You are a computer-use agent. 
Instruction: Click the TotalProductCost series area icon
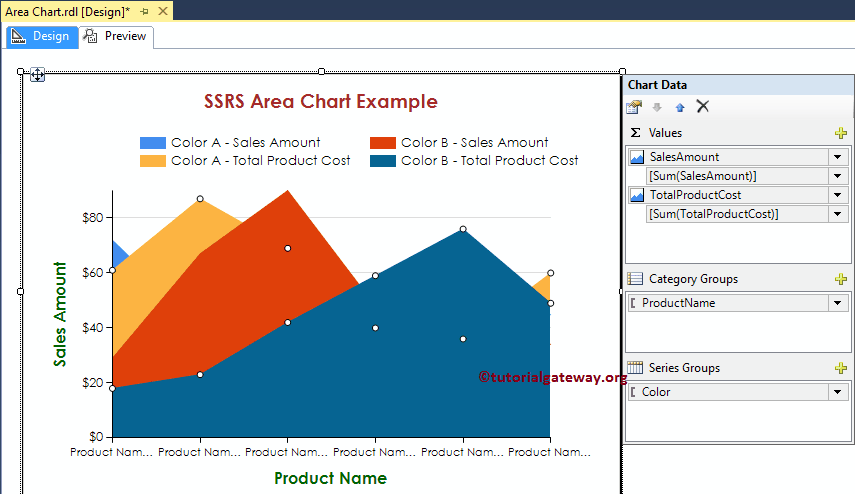coord(637,195)
